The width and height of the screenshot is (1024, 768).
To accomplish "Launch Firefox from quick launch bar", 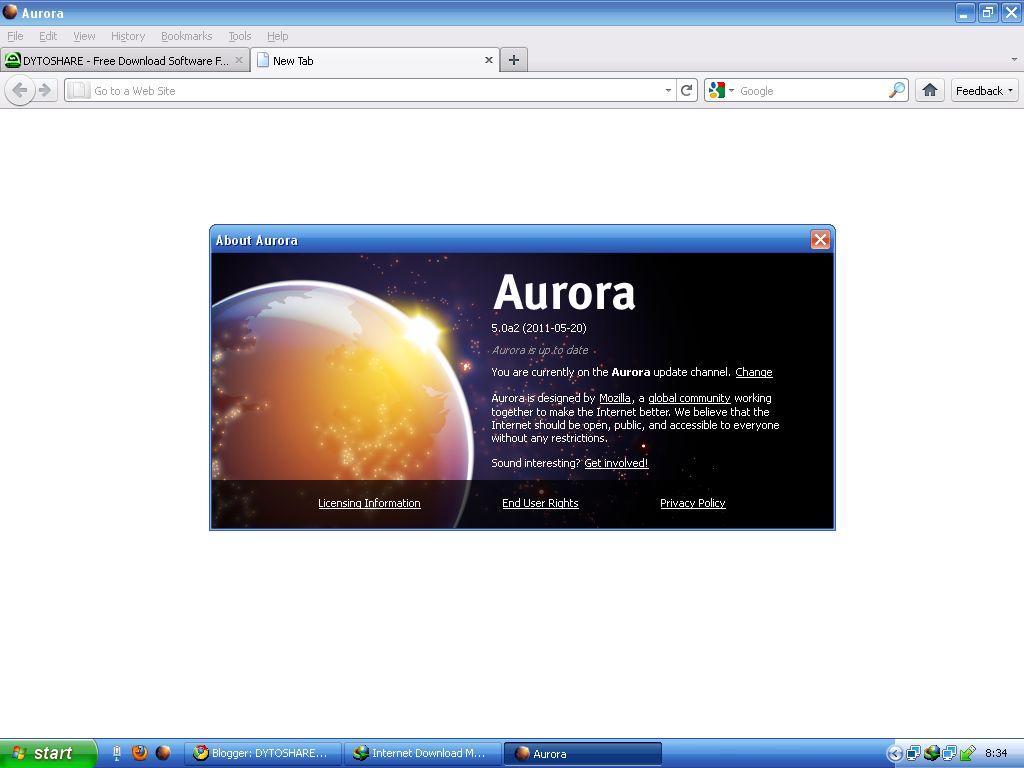I will click(140, 753).
